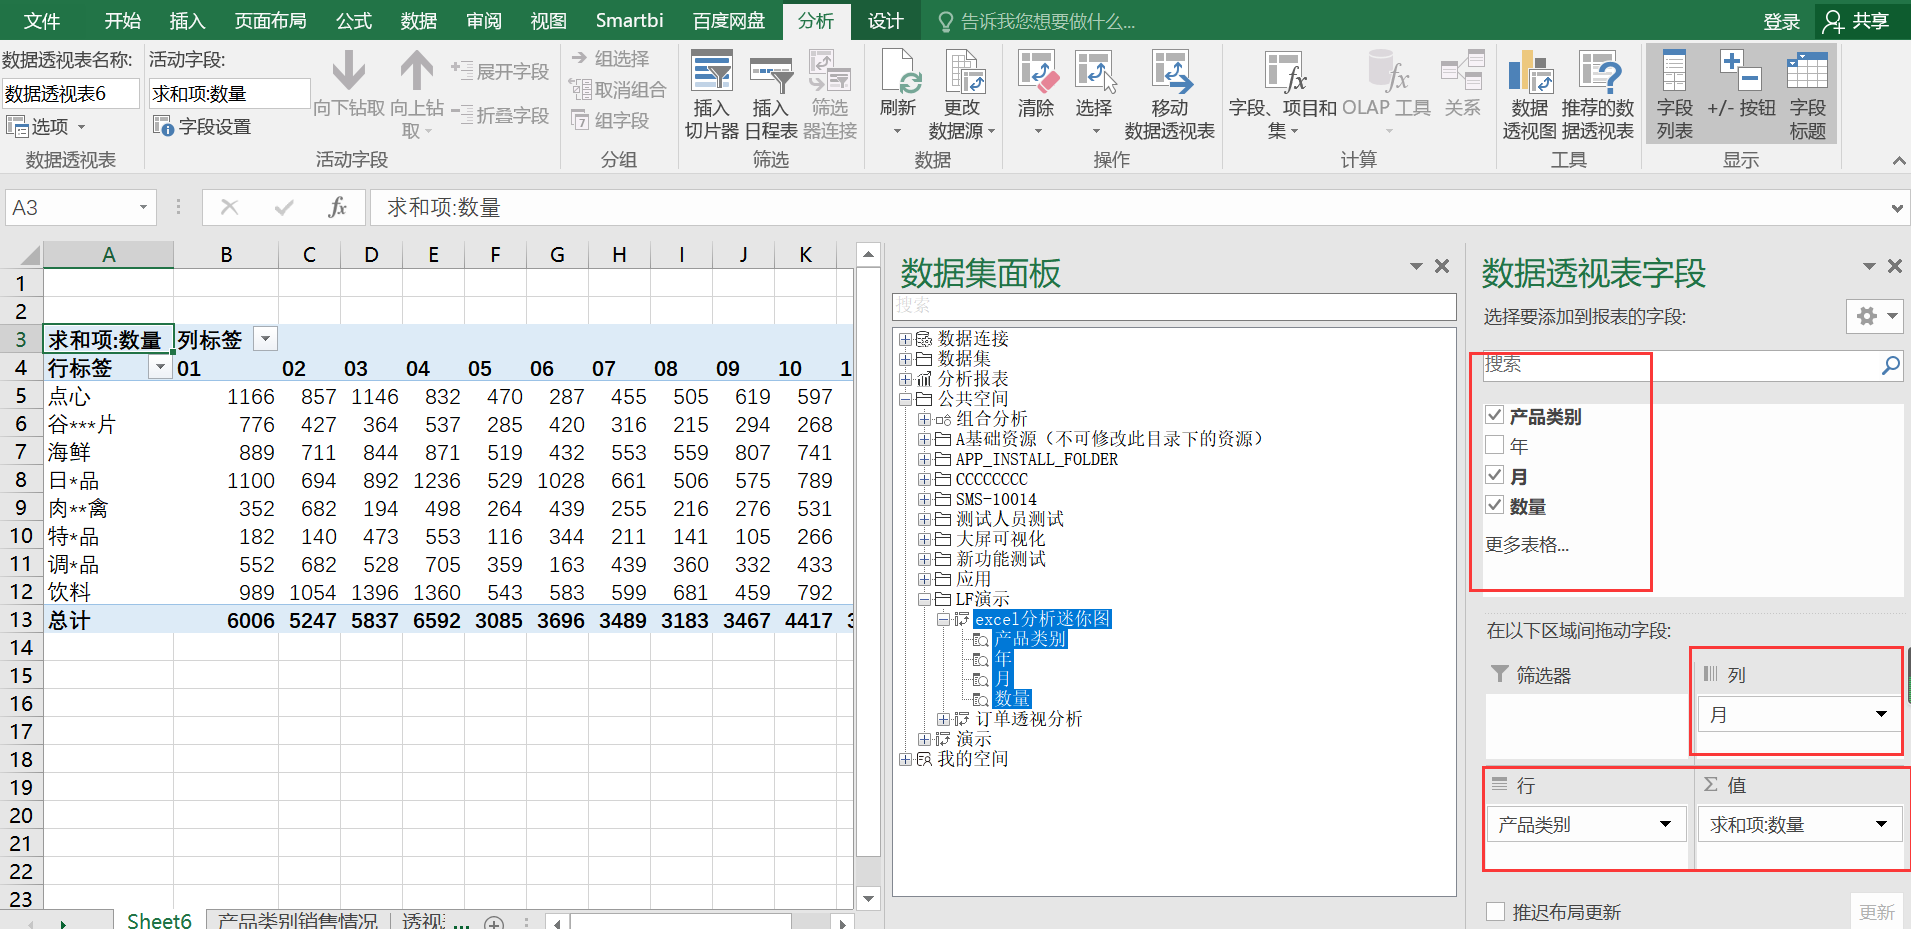The image size is (1911, 929).
Task: Expand the 订单透视分析 tree node
Action: (x=943, y=719)
